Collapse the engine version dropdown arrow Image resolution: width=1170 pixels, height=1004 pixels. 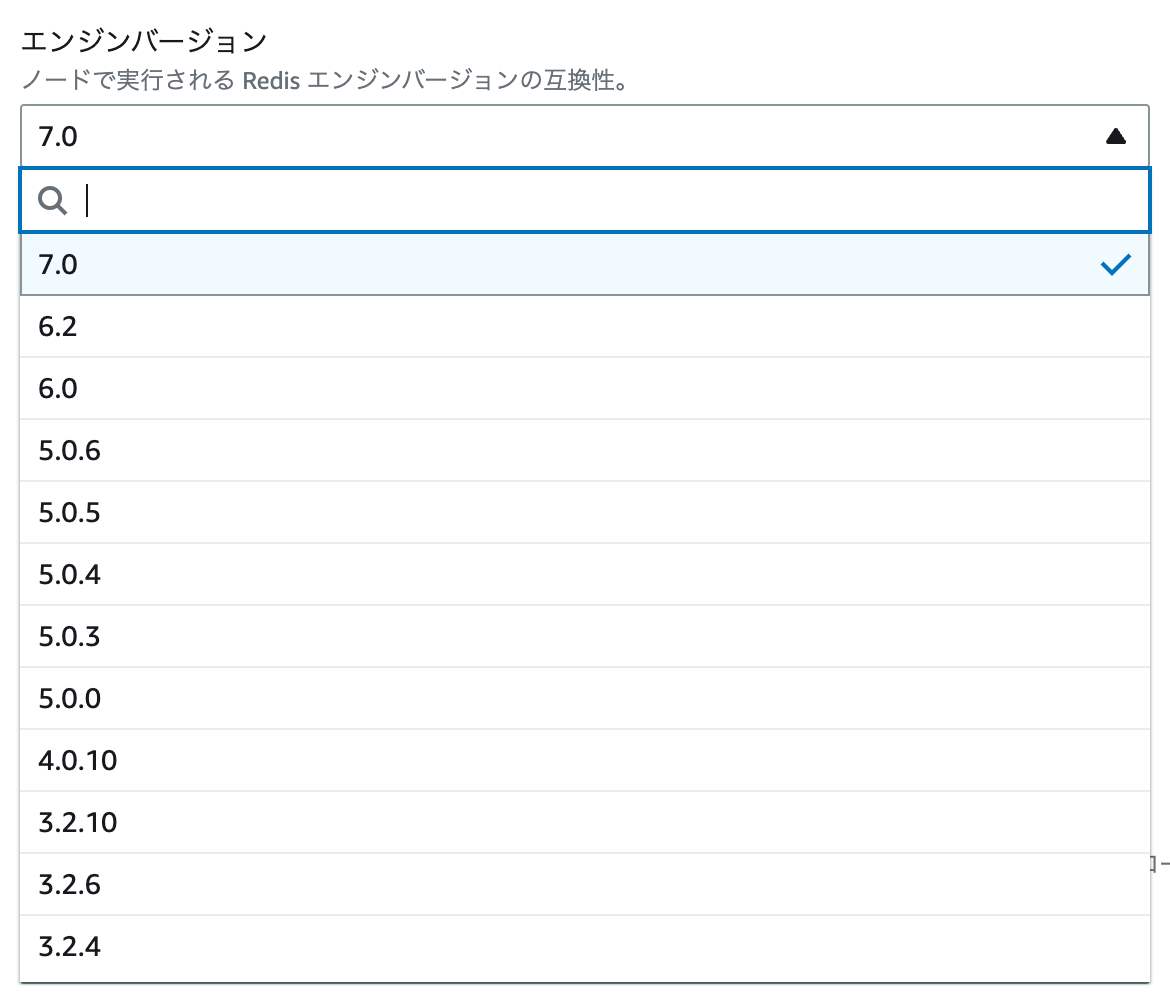coord(1116,137)
